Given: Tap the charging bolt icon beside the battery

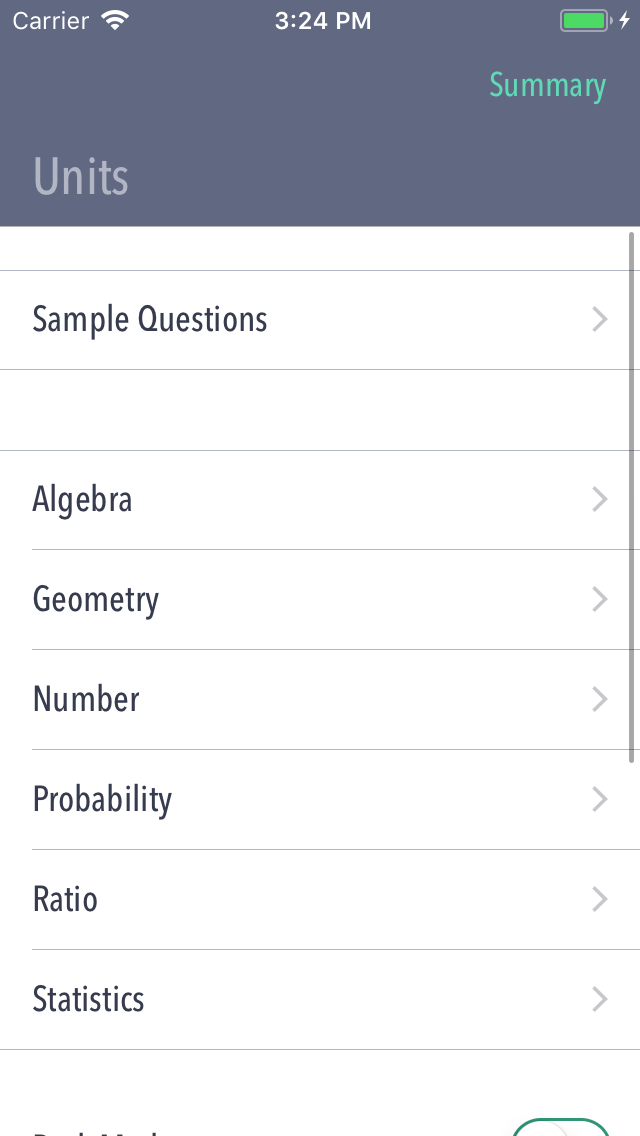Looking at the screenshot, I should pyautogui.click(x=624, y=18).
